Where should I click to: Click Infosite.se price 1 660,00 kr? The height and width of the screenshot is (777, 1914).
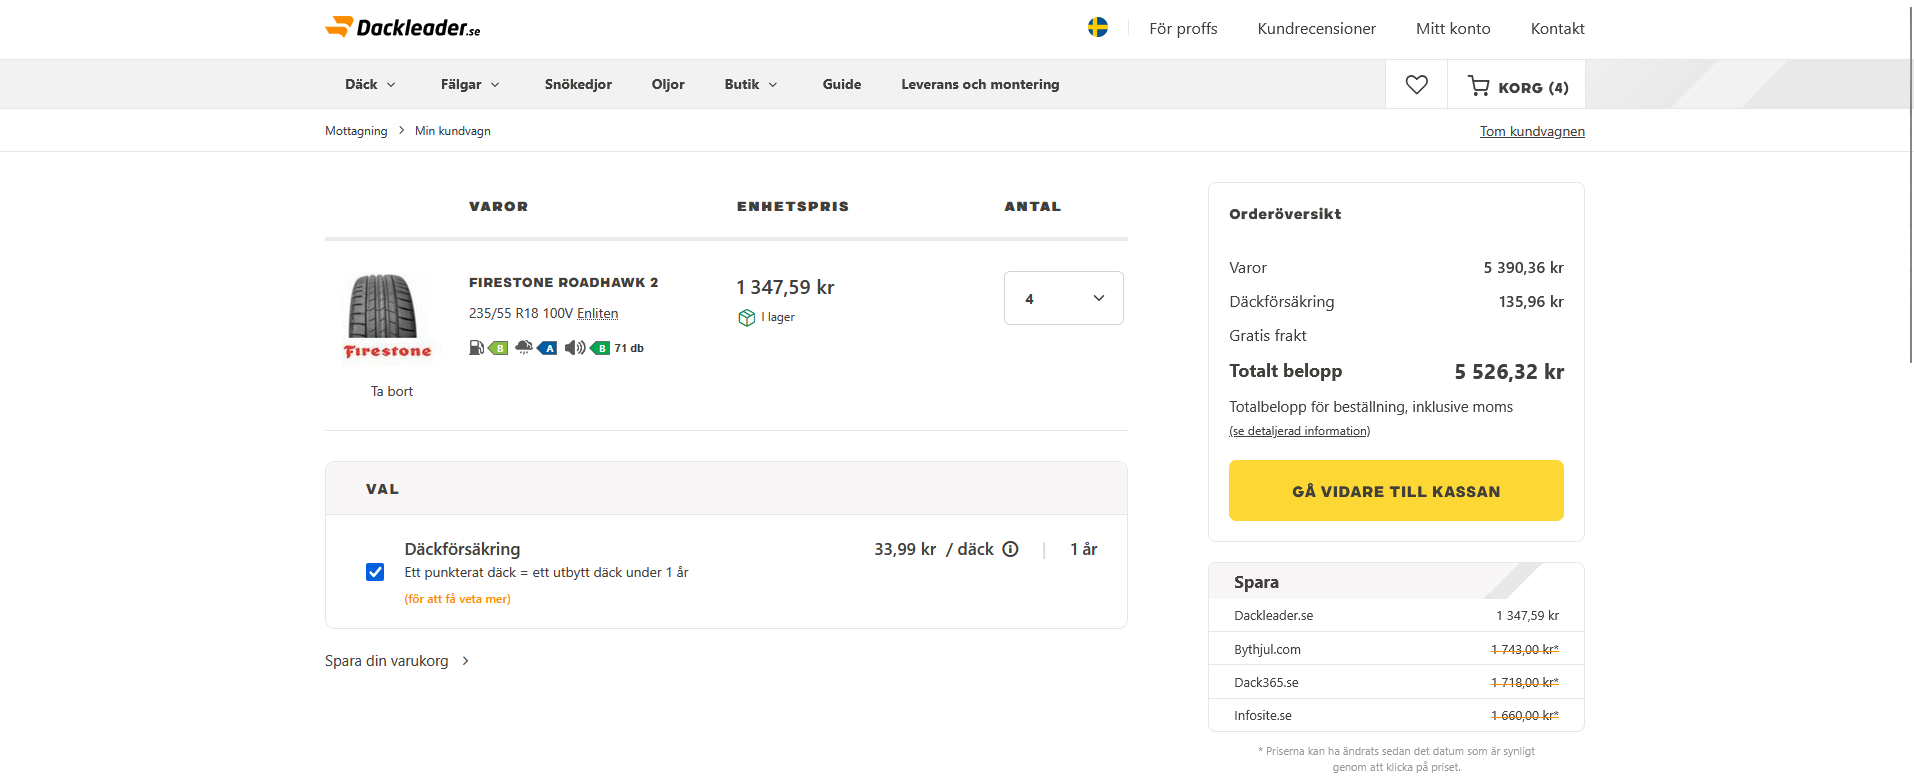point(1524,715)
